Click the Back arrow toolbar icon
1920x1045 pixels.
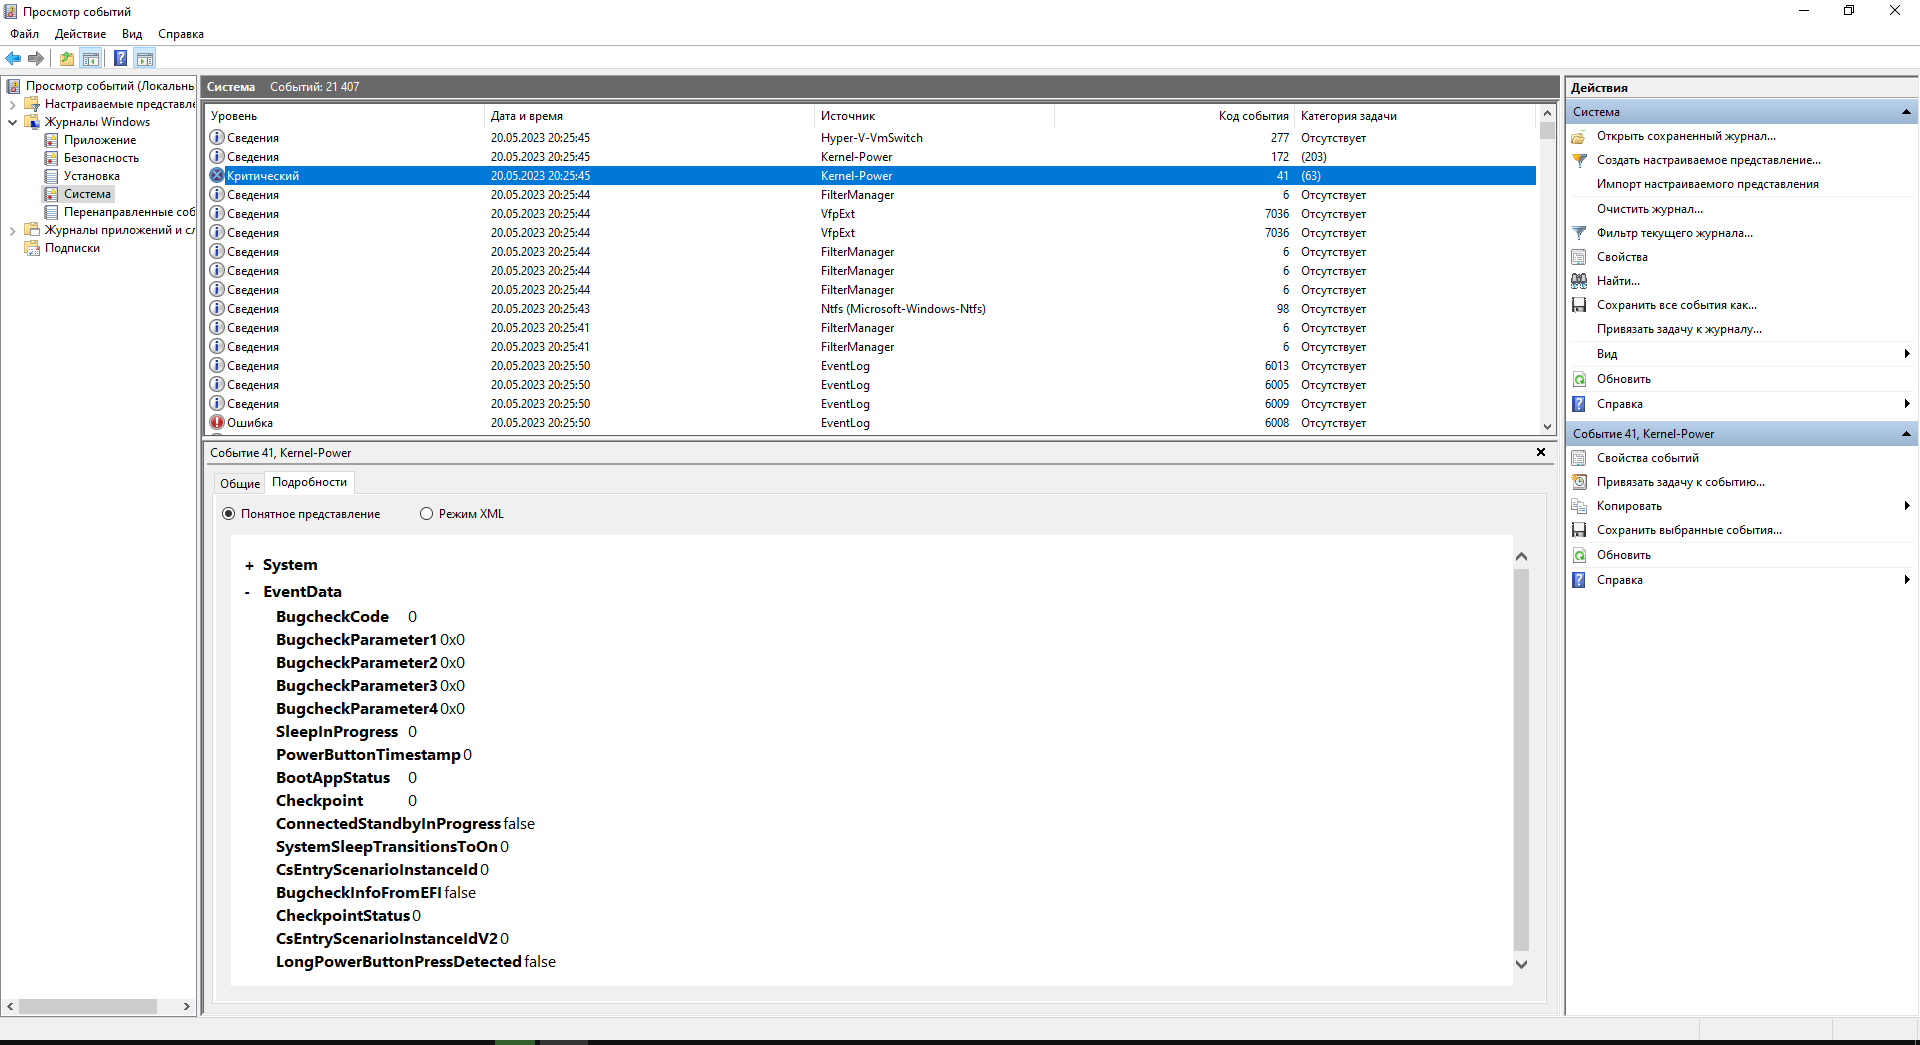point(13,58)
